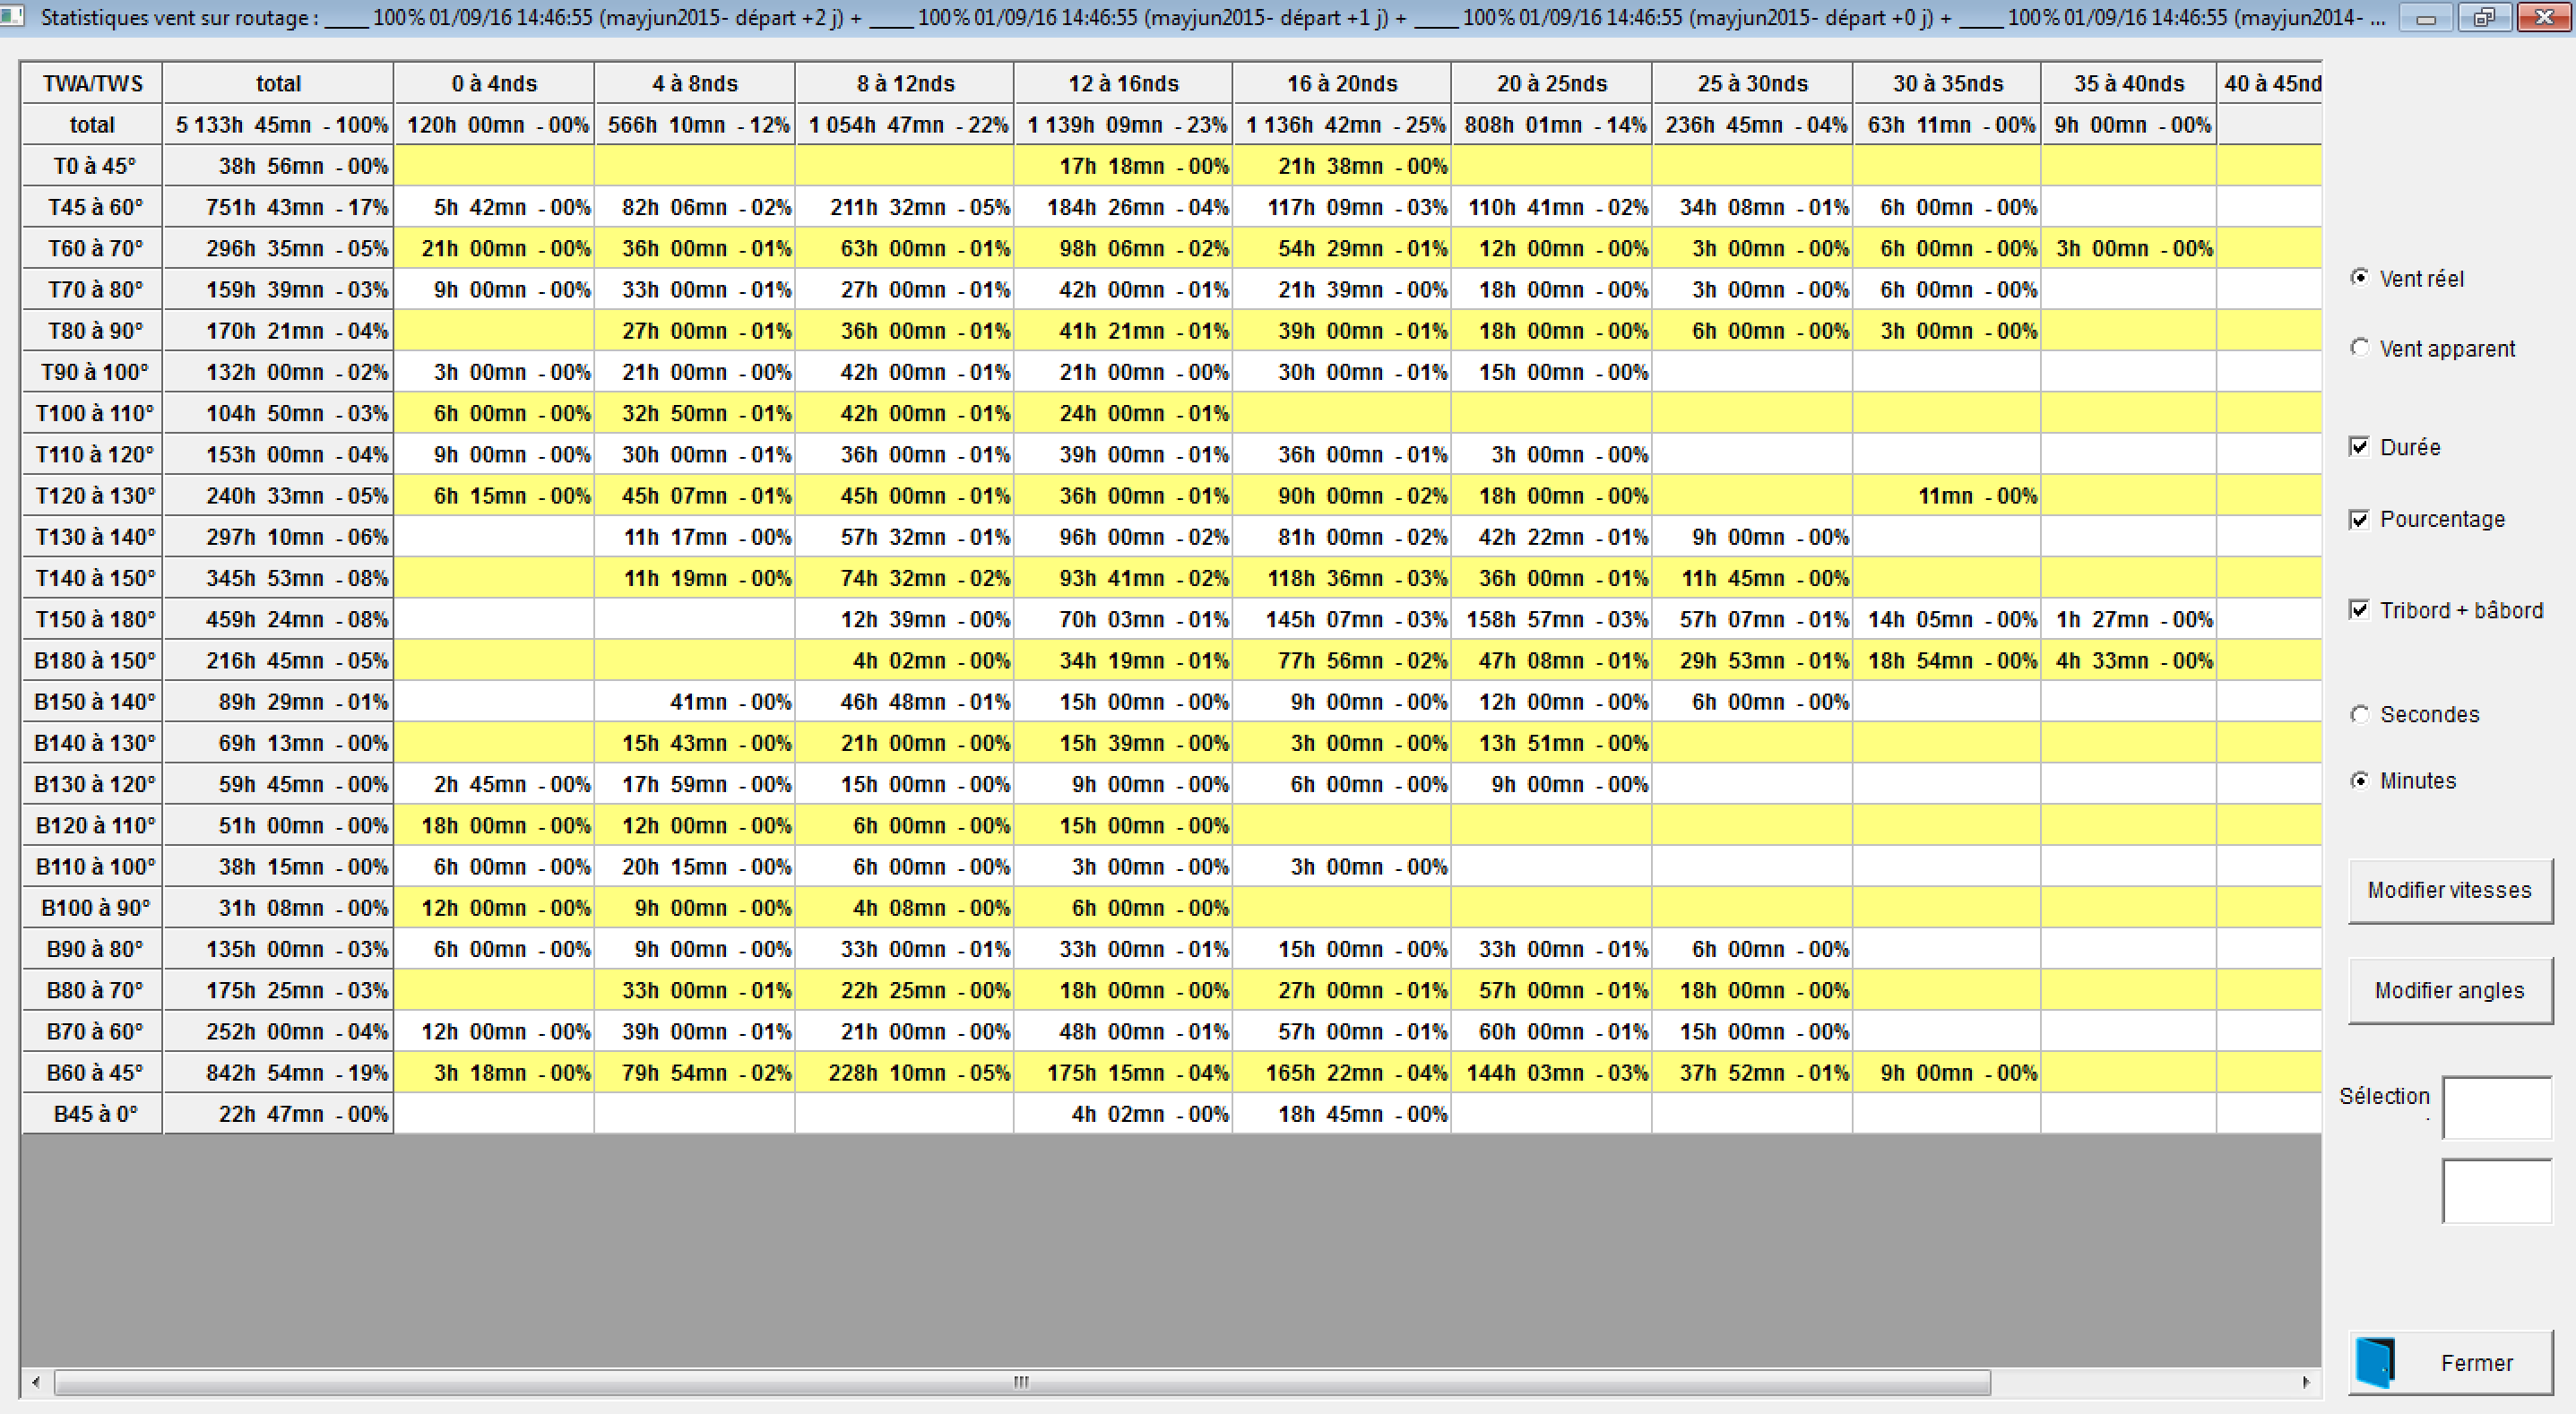Toggle the Pourcentage checkbox
Viewport: 2576px width, 1414px height.
pos(2359,519)
